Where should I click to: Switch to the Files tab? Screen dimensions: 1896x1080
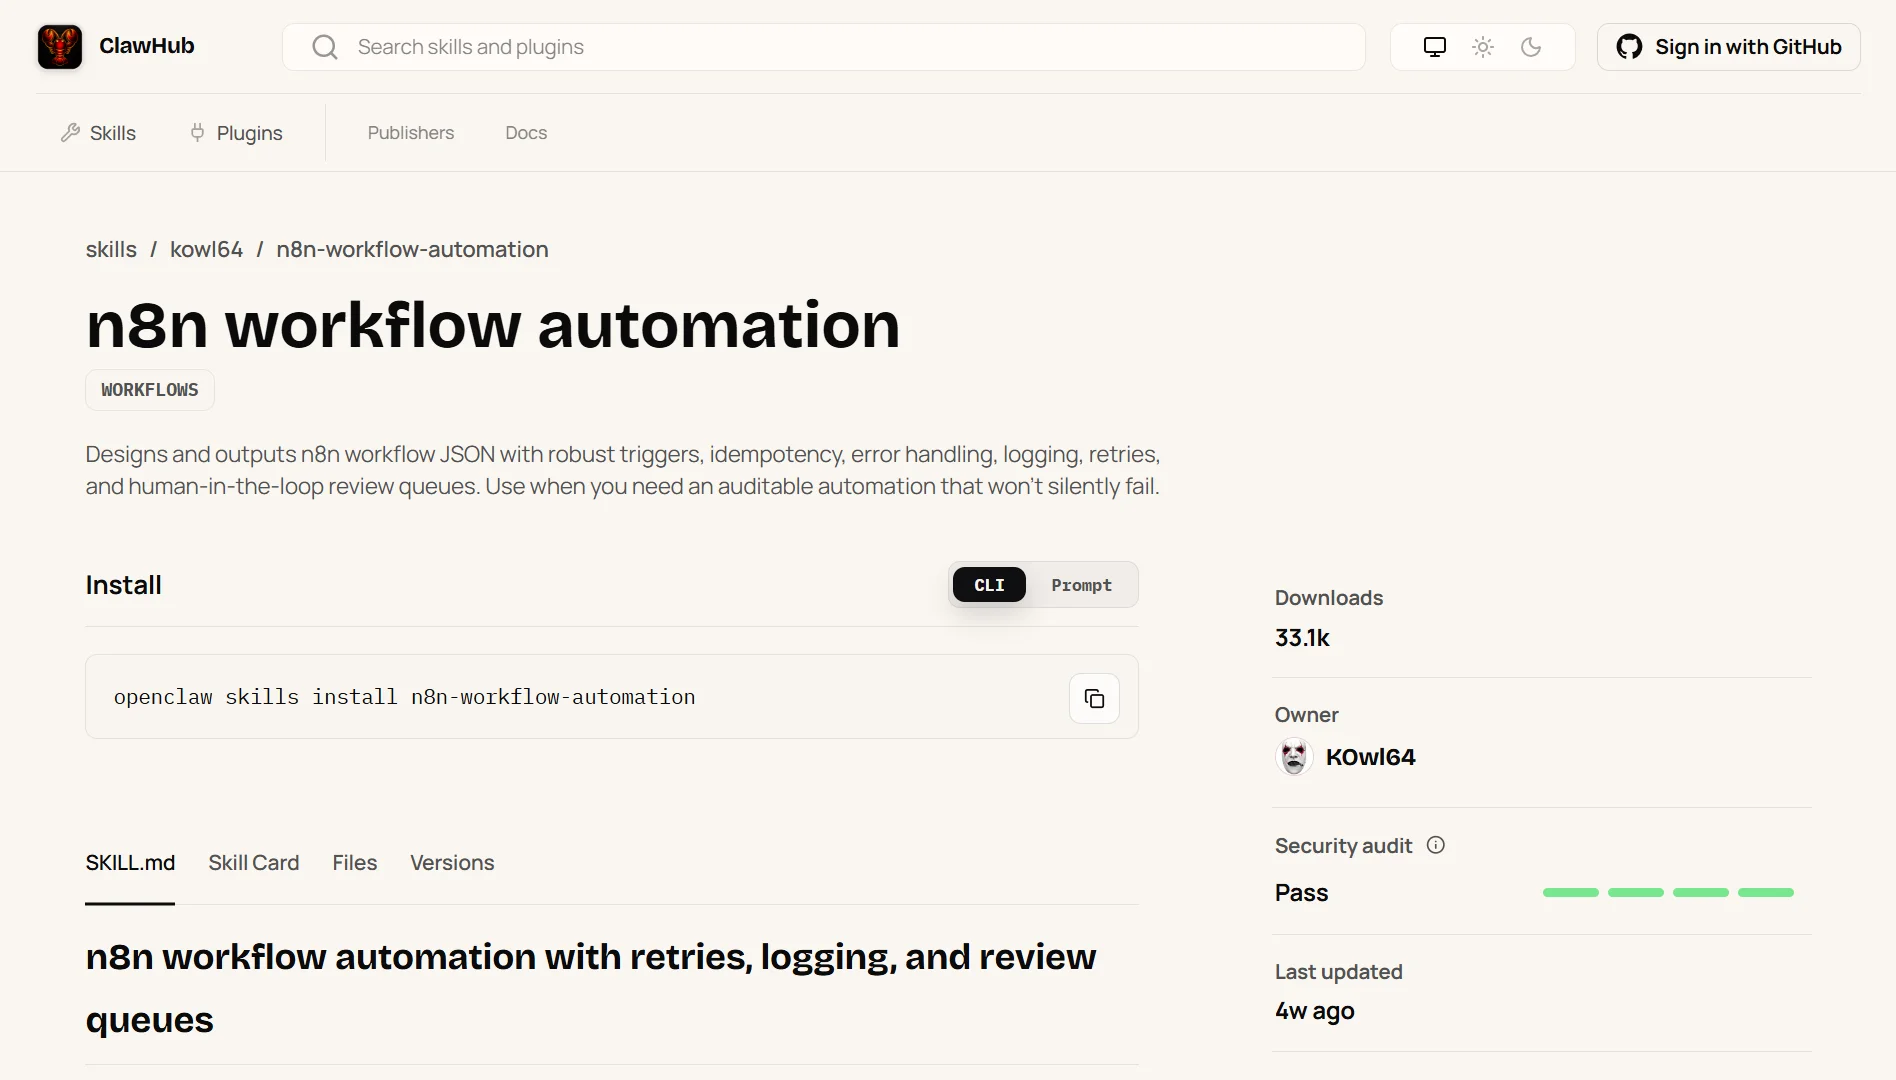tap(355, 863)
